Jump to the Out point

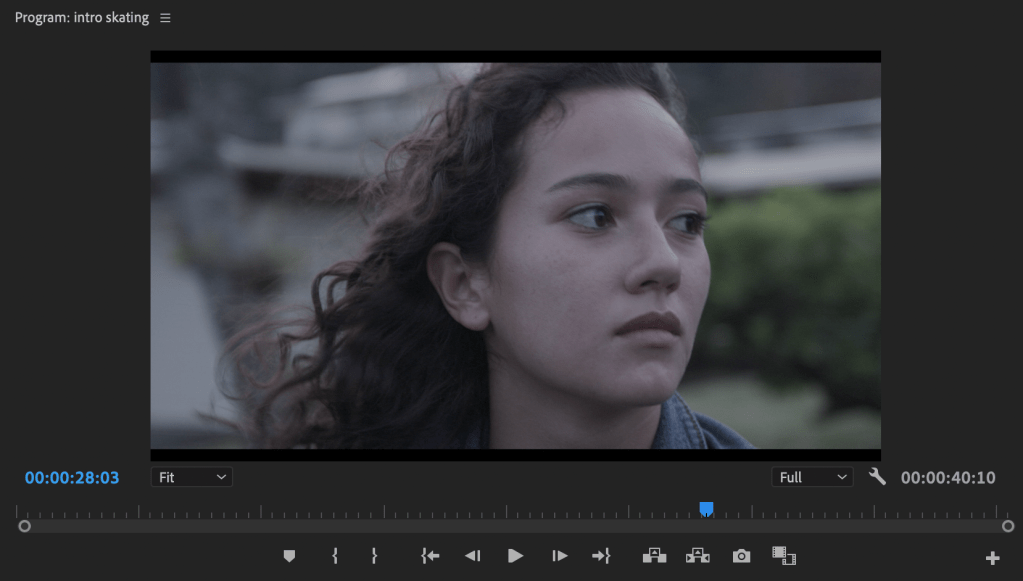tap(601, 556)
